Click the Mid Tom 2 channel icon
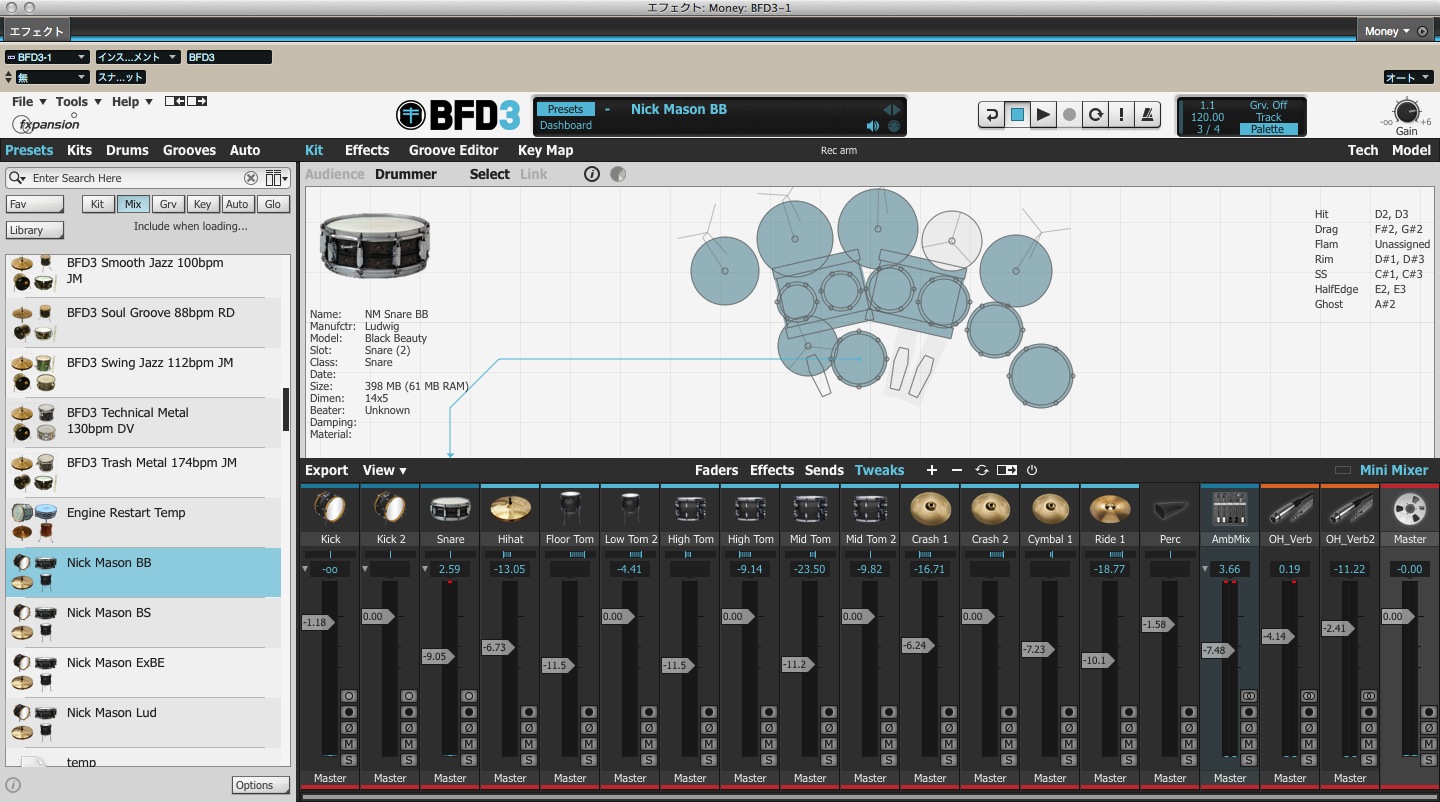This screenshot has width=1440, height=802. pos(870,509)
